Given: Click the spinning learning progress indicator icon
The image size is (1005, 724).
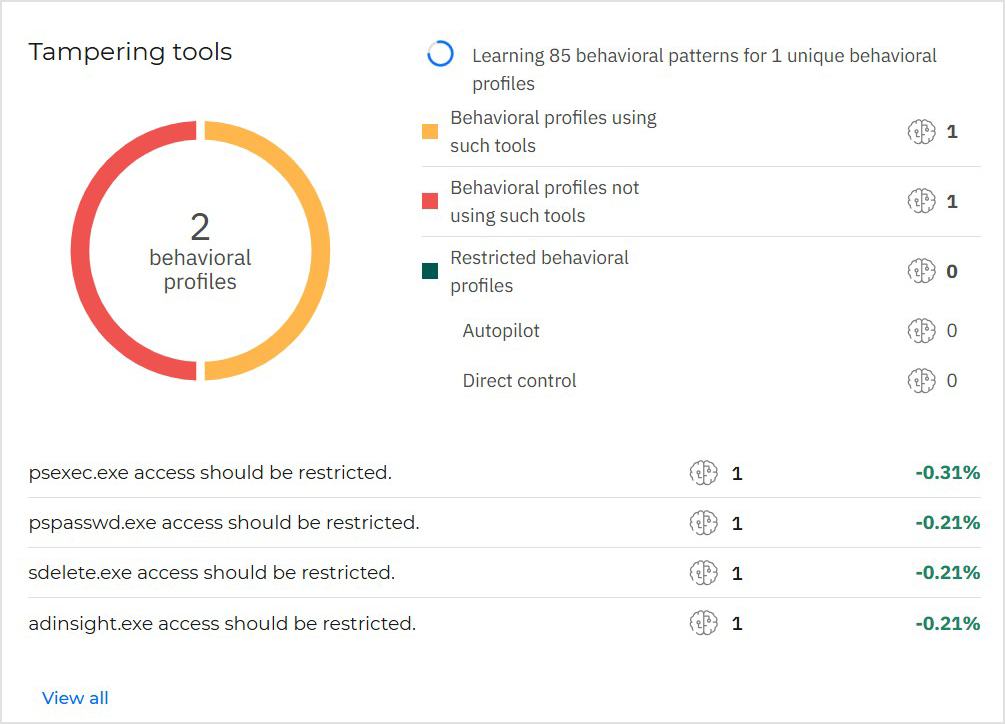Looking at the screenshot, I should click(440, 55).
